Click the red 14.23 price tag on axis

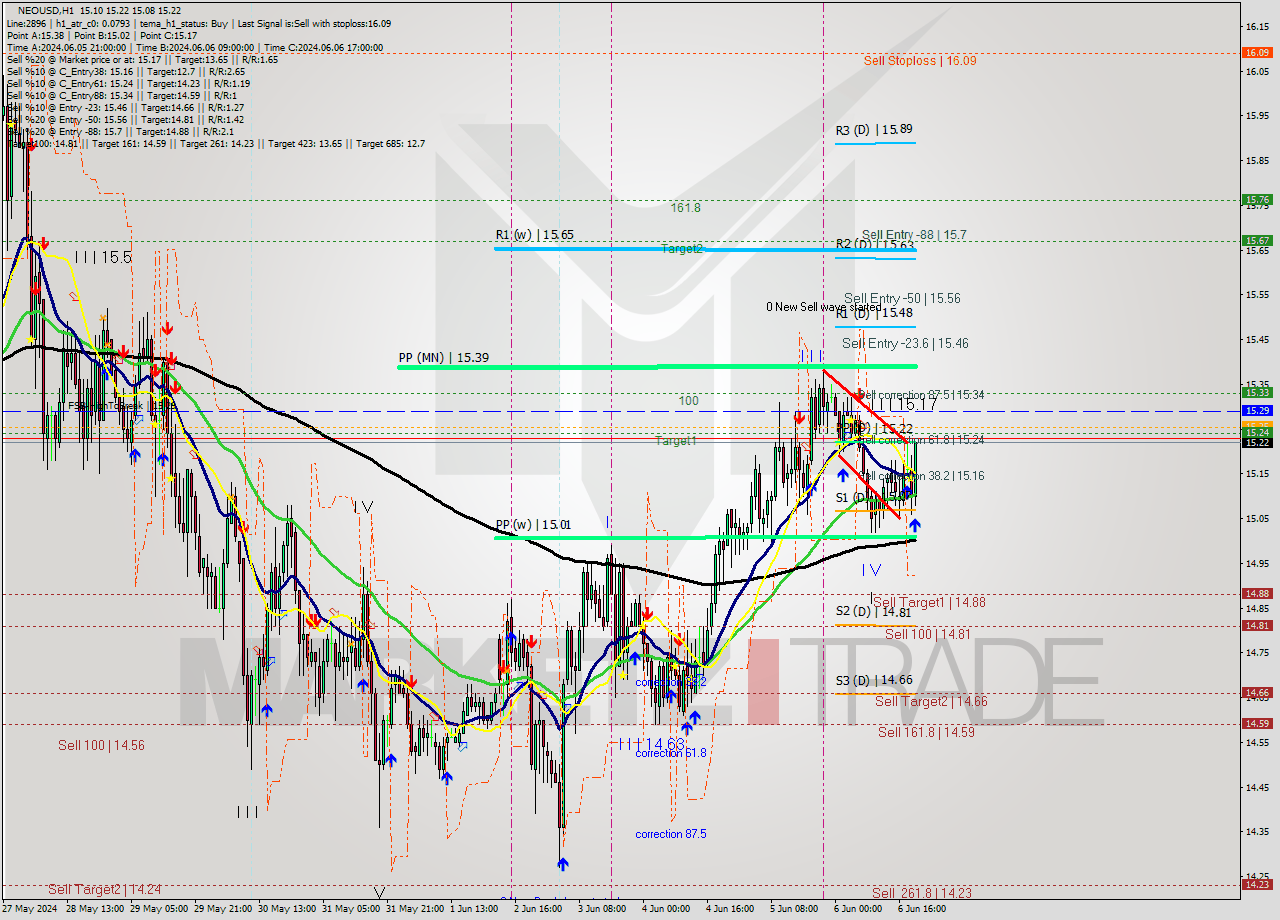[x=1256, y=884]
